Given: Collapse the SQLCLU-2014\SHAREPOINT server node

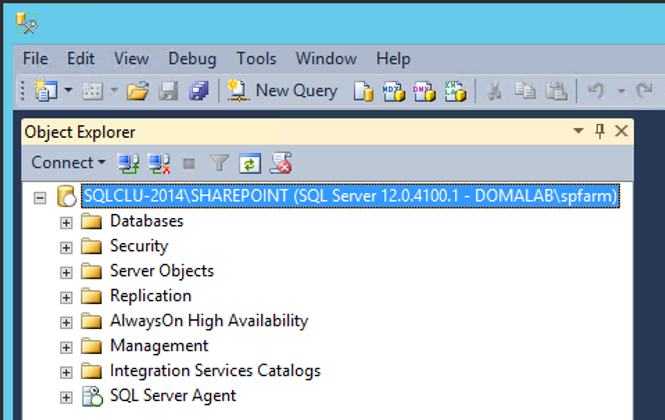Looking at the screenshot, I should click(x=40, y=198).
